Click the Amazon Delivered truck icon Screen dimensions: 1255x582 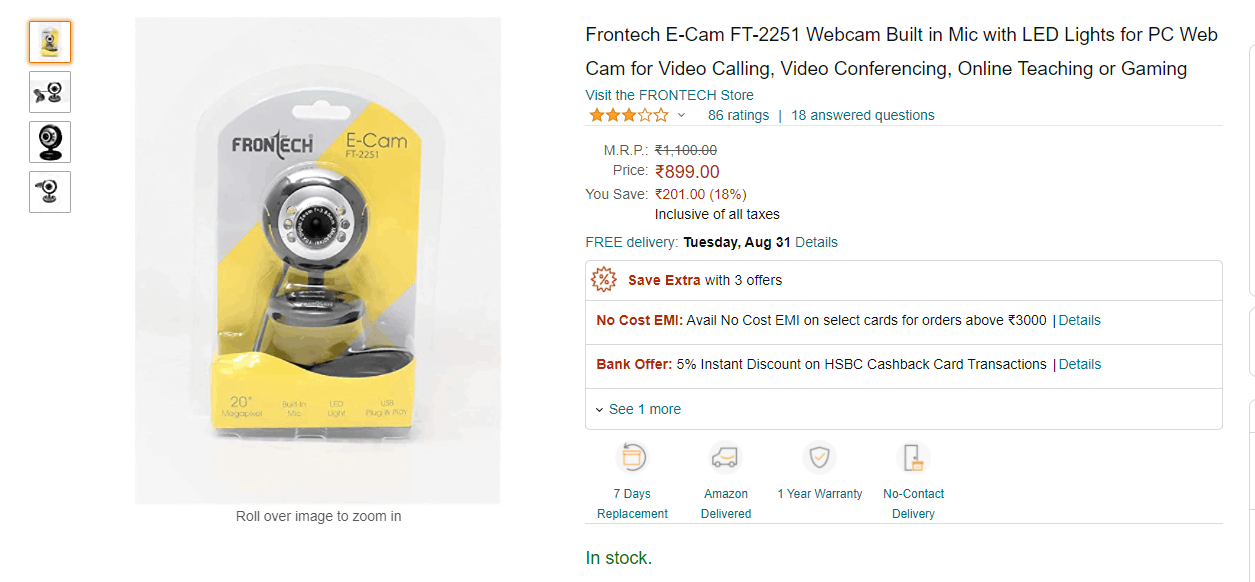point(725,458)
